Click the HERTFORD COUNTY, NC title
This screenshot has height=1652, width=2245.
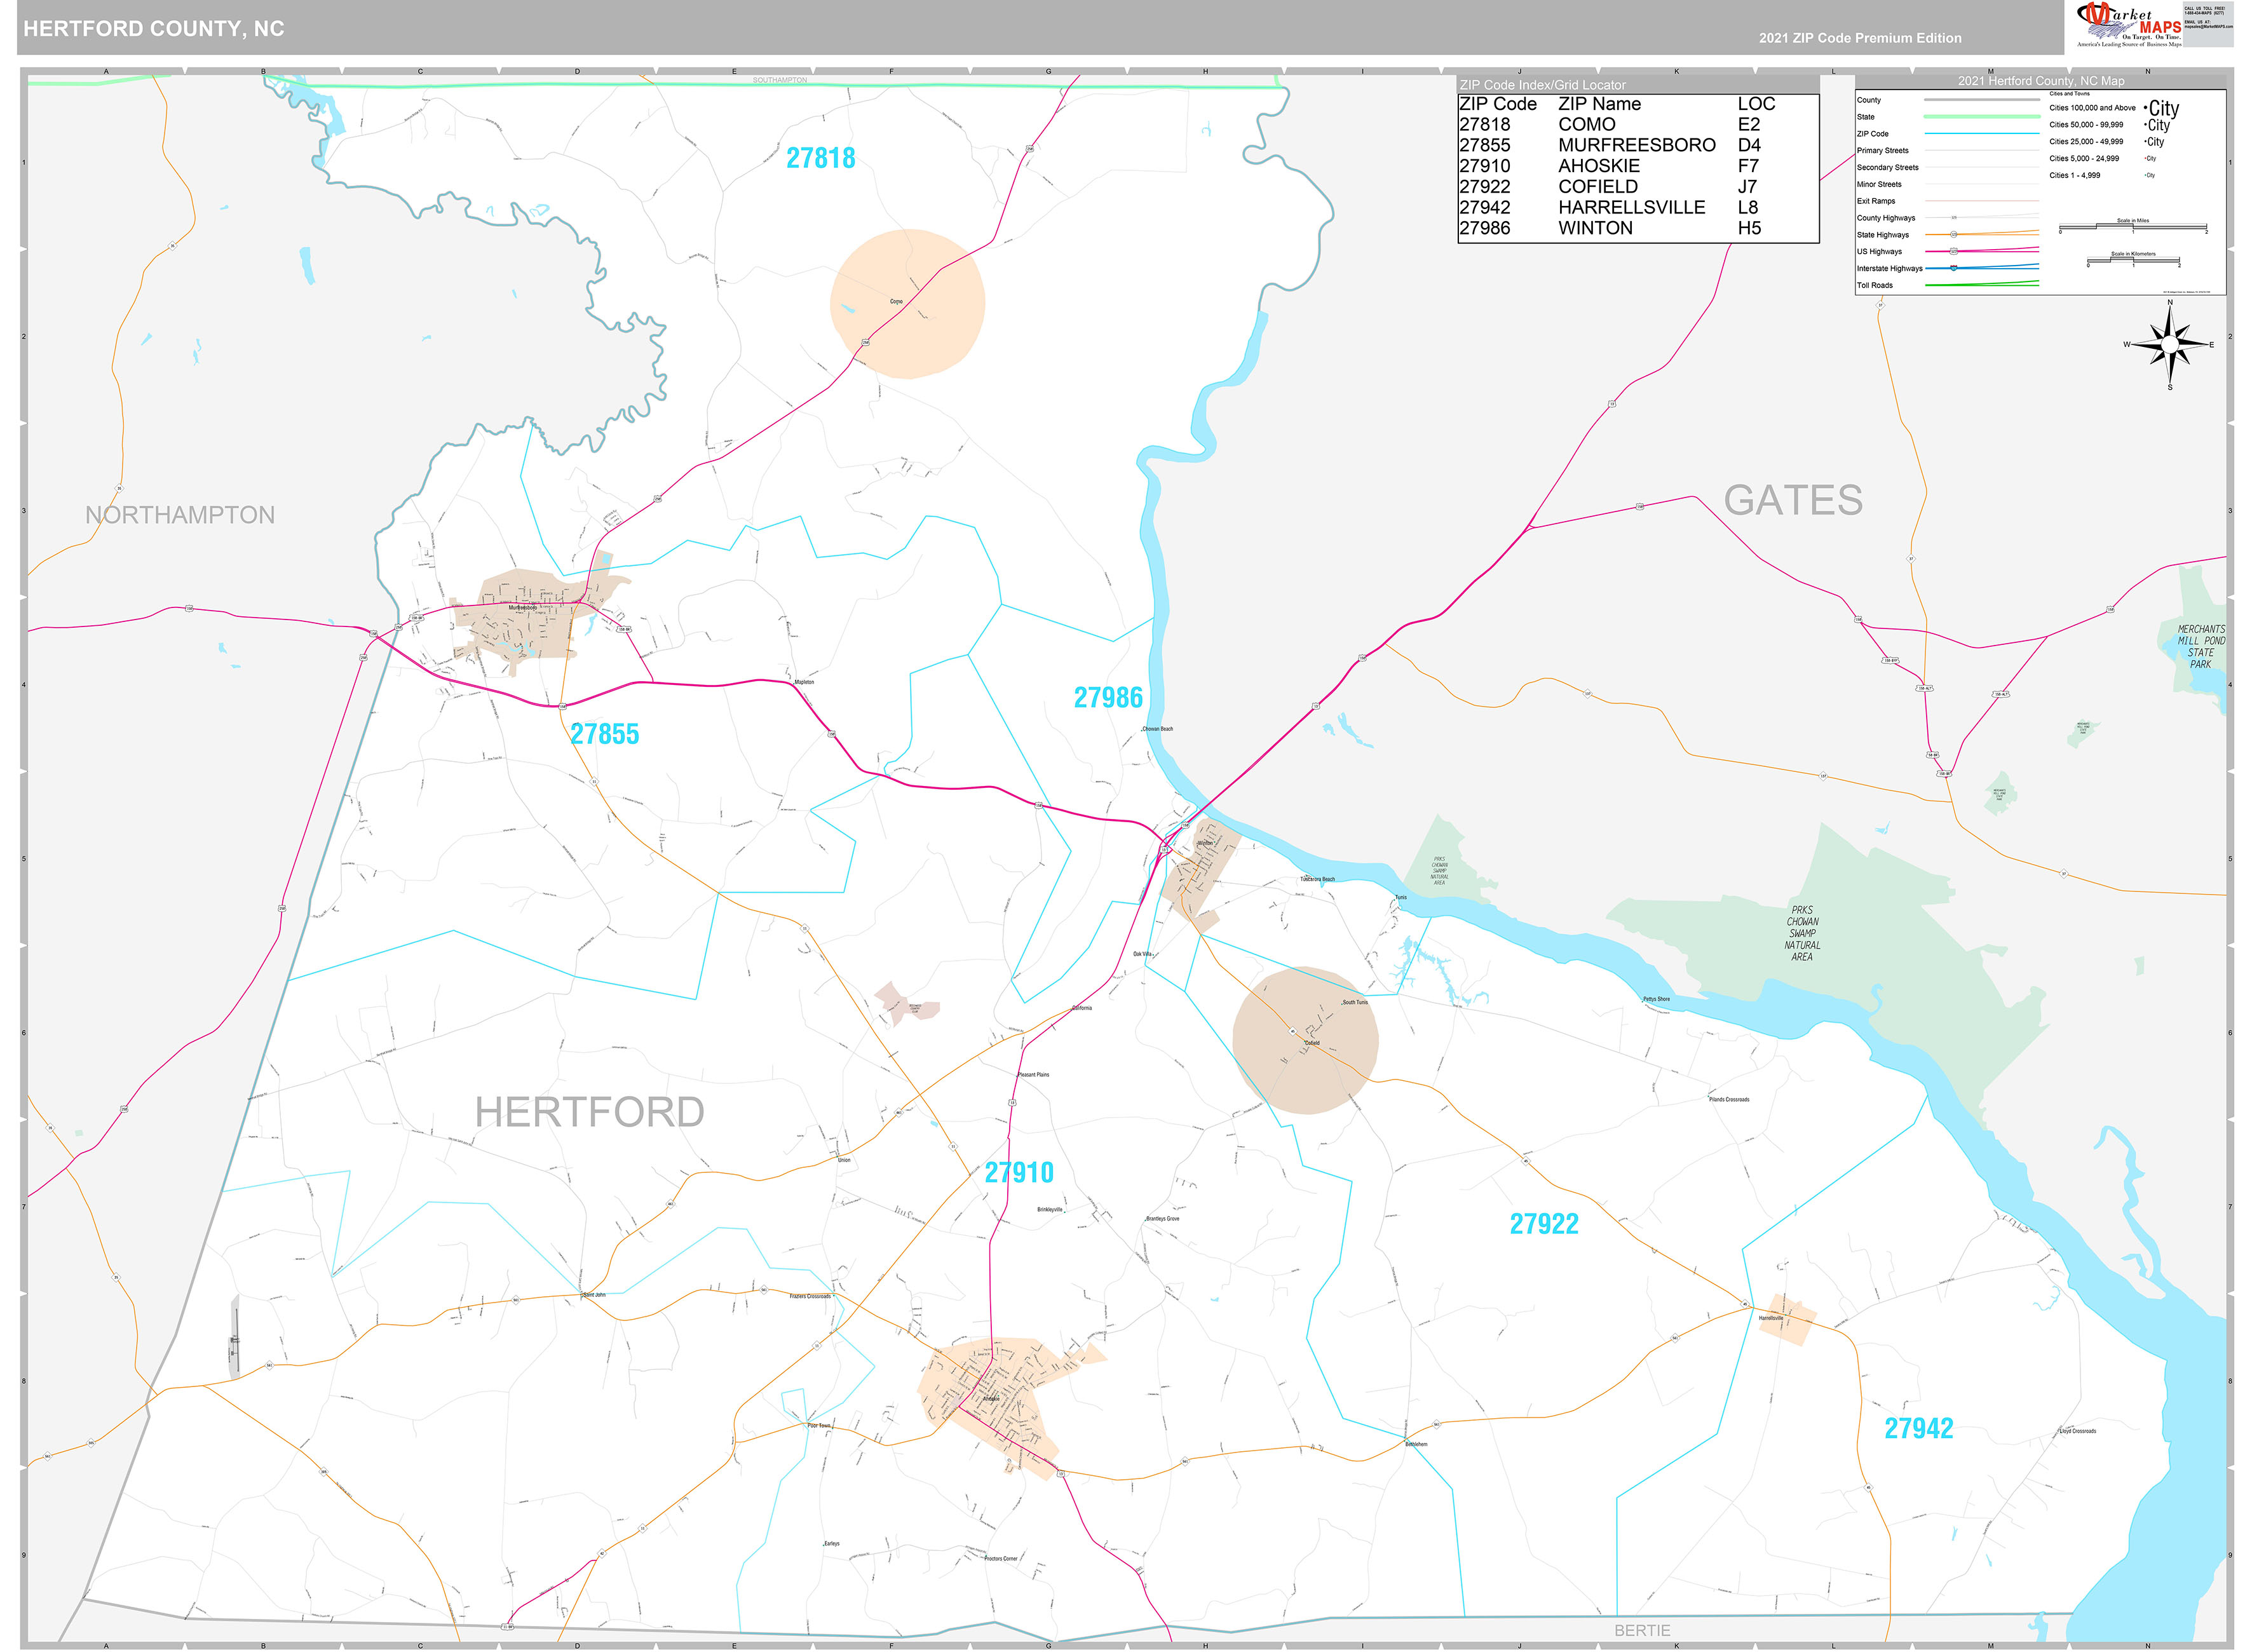click(152, 28)
